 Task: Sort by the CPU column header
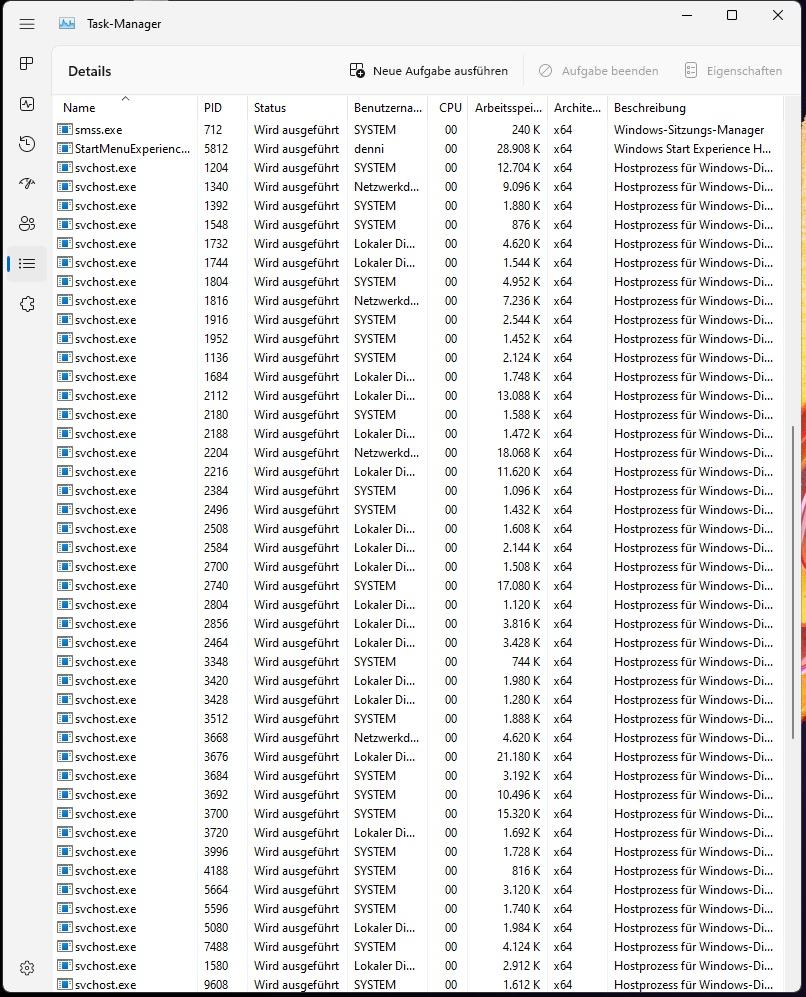click(448, 107)
